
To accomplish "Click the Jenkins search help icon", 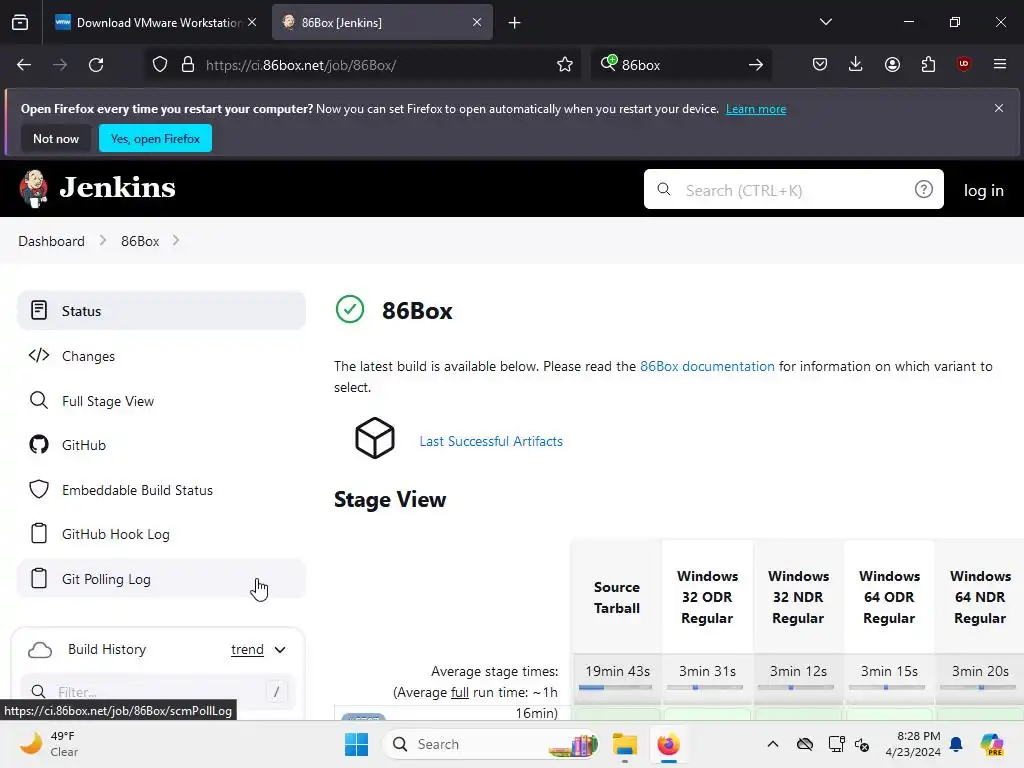I will coord(923,189).
